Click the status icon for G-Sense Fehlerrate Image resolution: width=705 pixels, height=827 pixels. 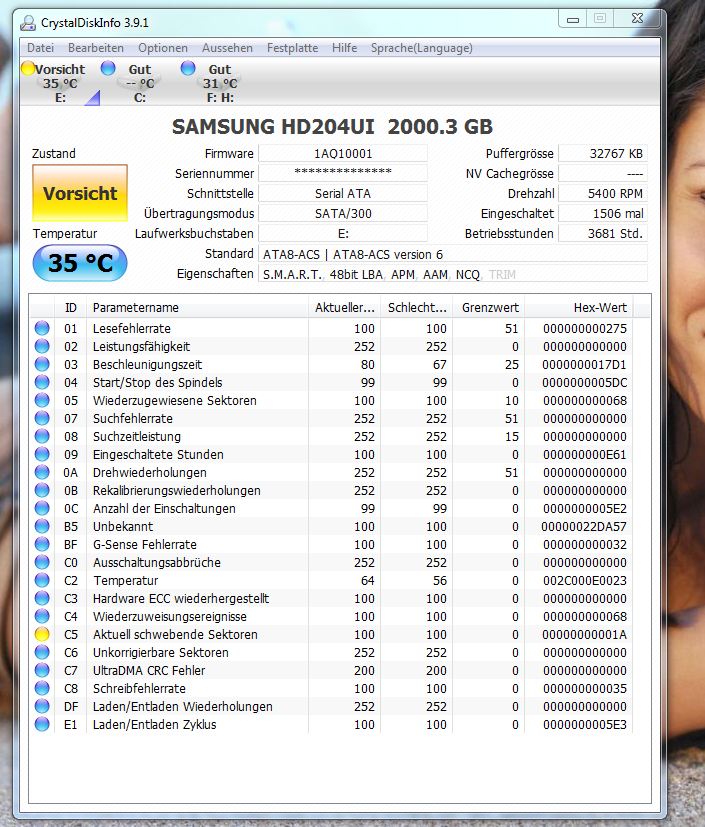coord(42,544)
